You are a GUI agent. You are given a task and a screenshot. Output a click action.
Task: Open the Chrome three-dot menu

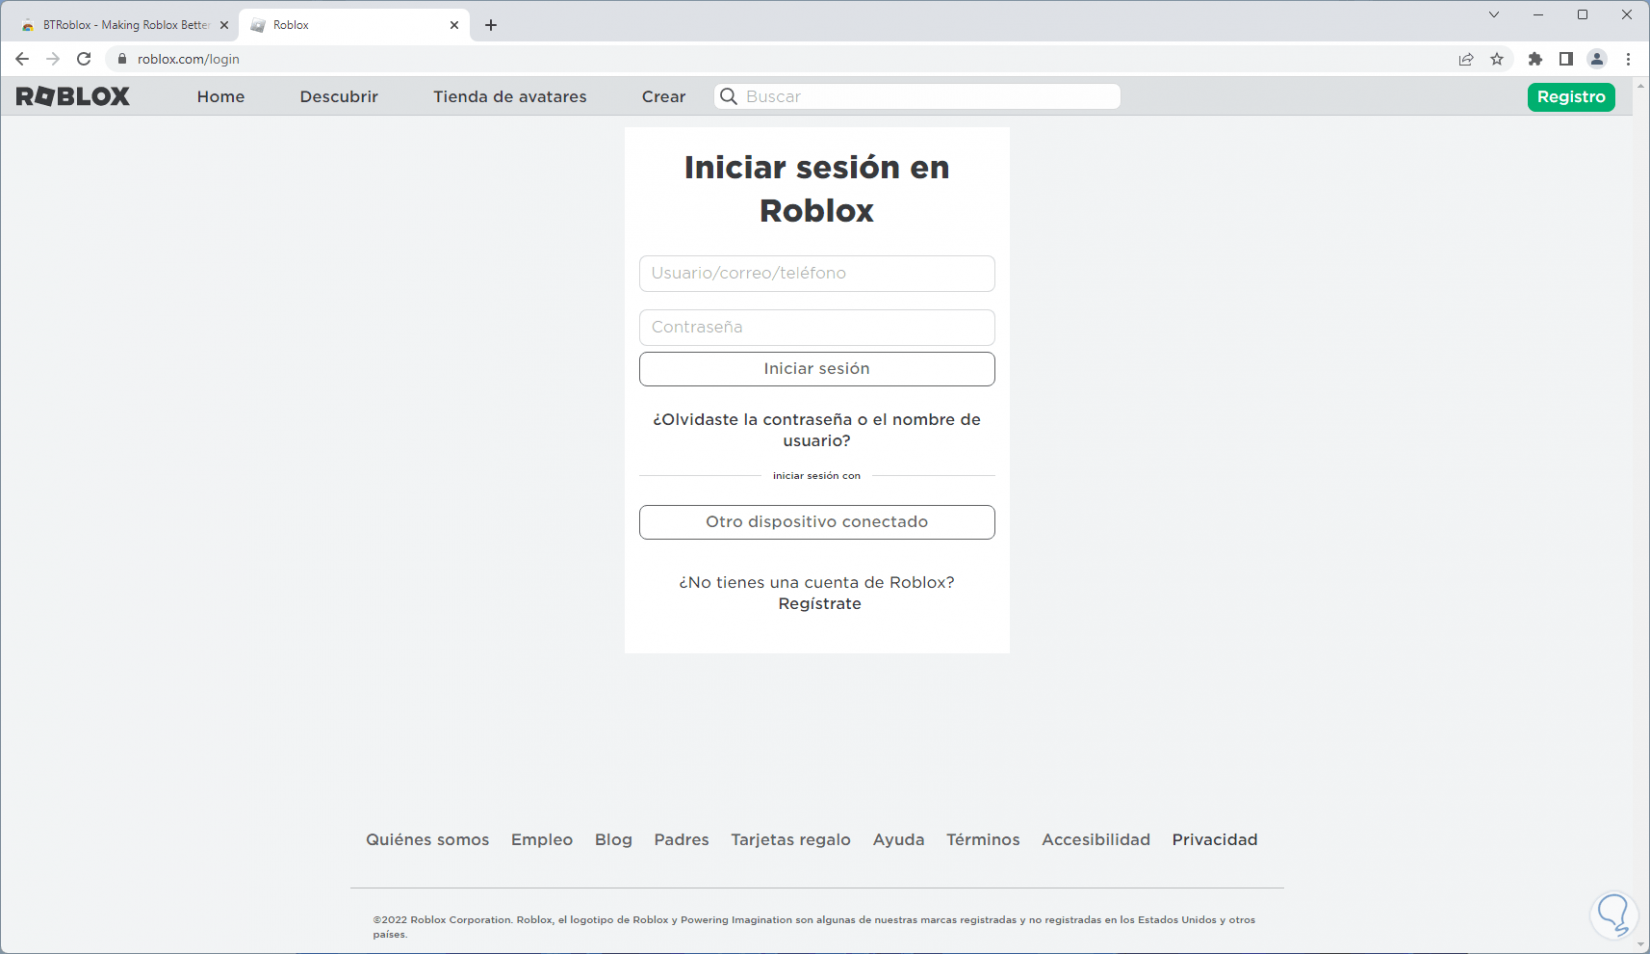click(1628, 59)
